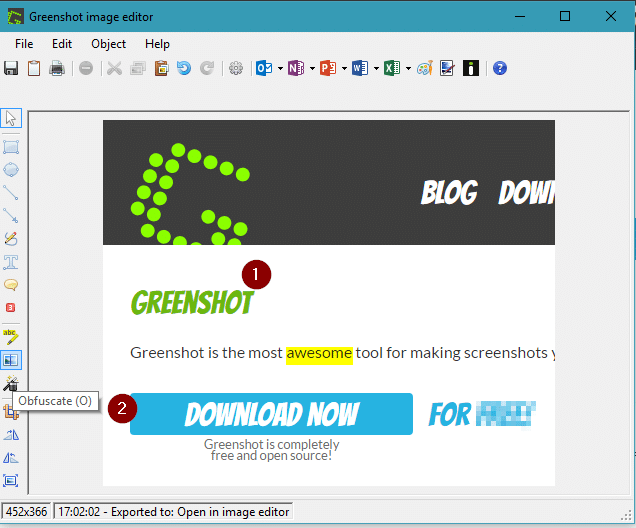Select the Freehand draw tool
The height and width of the screenshot is (528, 636).
[11, 238]
